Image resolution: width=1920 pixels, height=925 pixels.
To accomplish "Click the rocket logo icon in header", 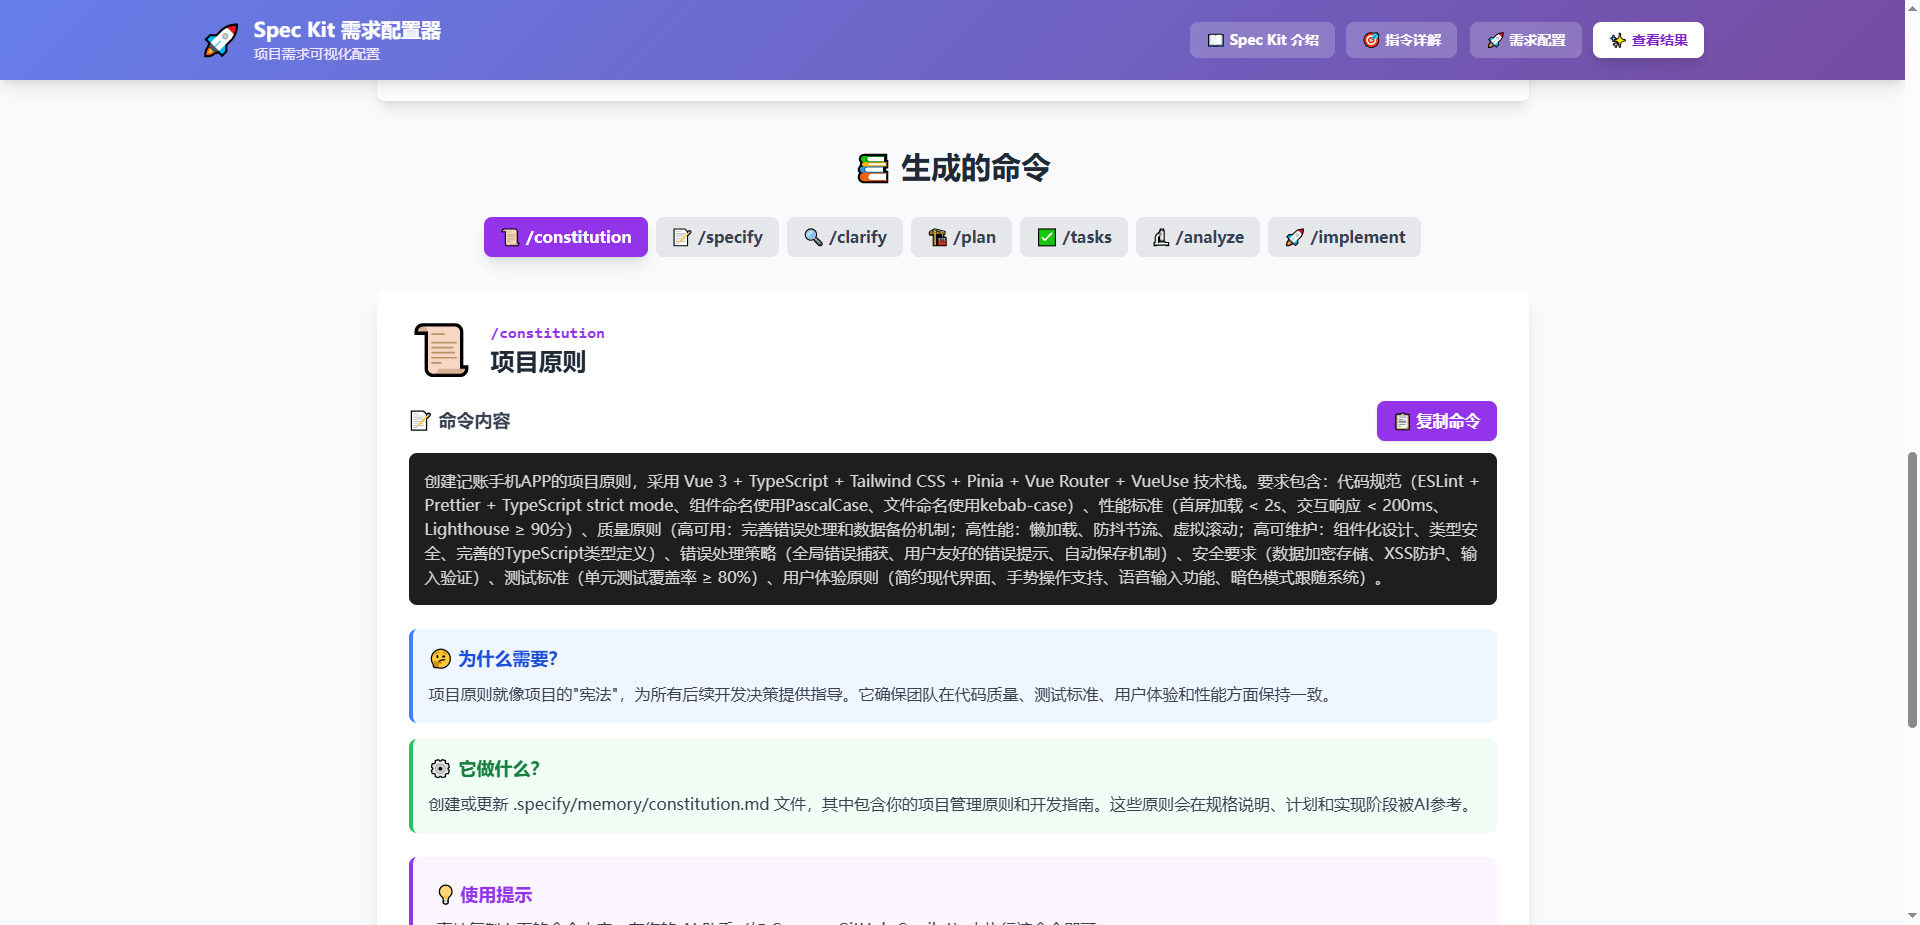I will click(x=221, y=40).
